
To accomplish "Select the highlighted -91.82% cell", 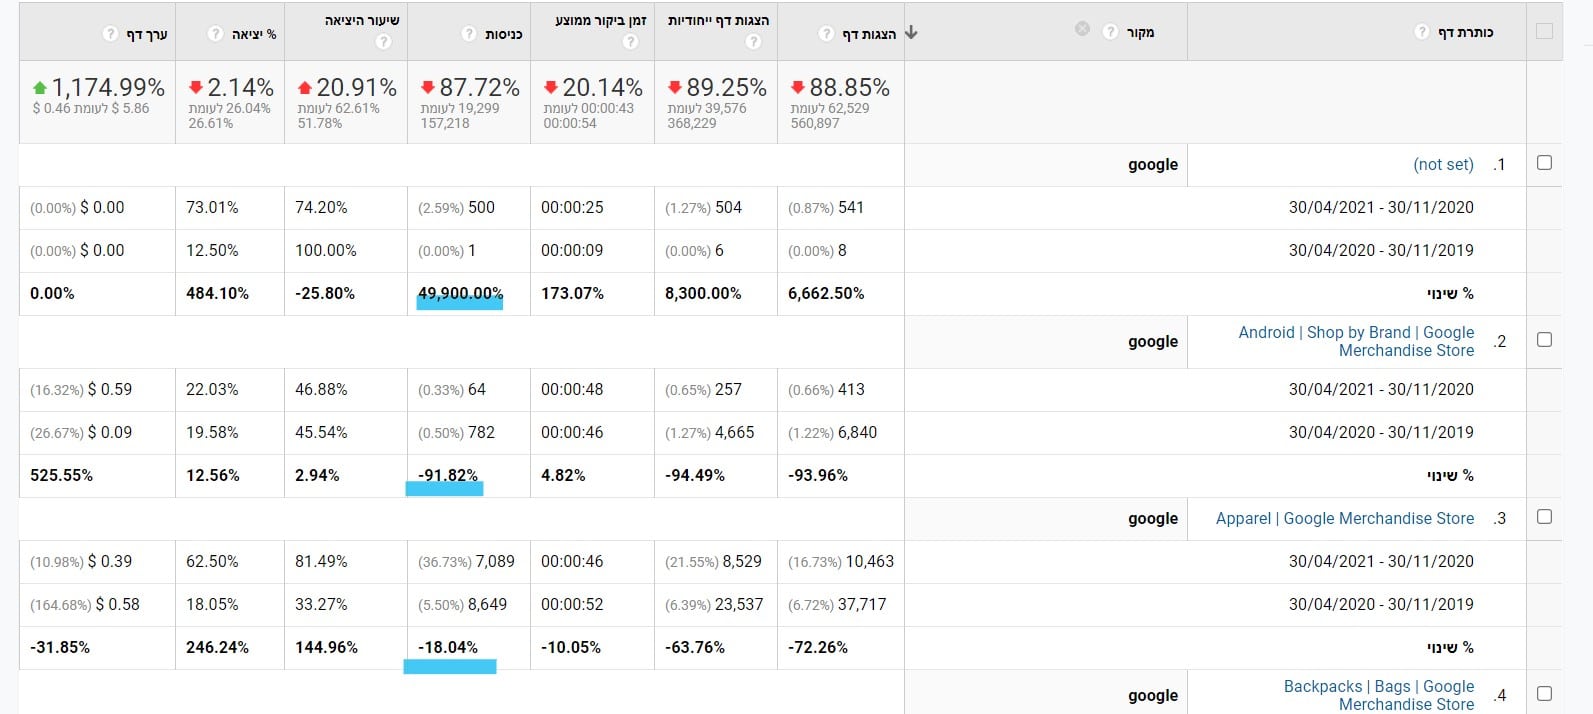I will click(x=447, y=475).
